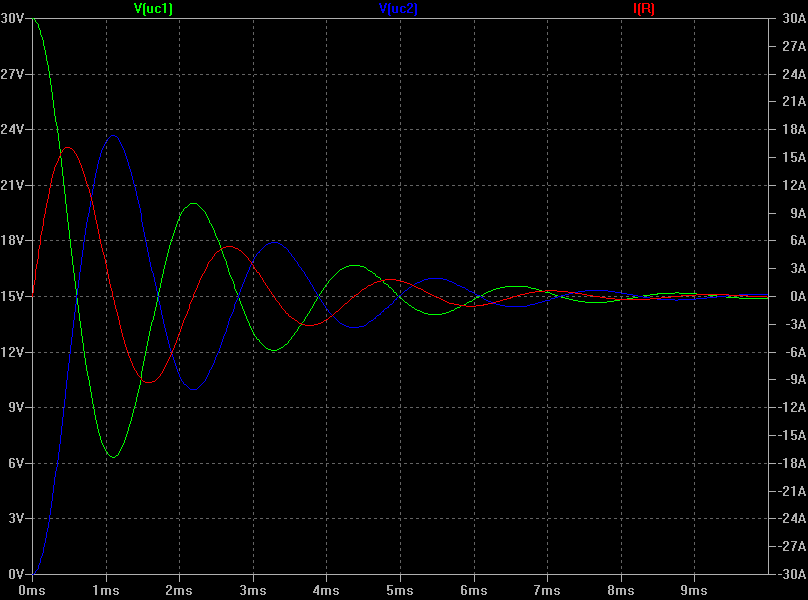The image size is (808, 600).
Task: Click the 6V tick on voltage axis
Action: 17,463
